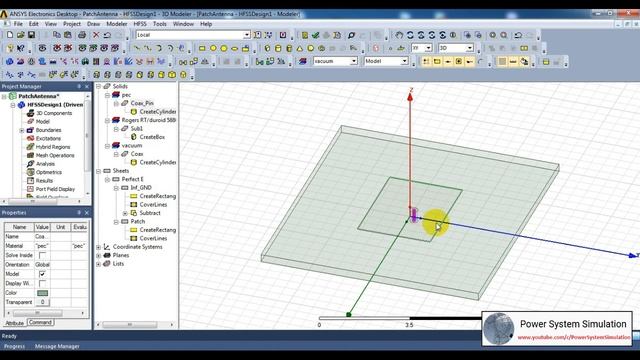Open the Modeler menu
The image size is (640, 360).
point(117,24)
